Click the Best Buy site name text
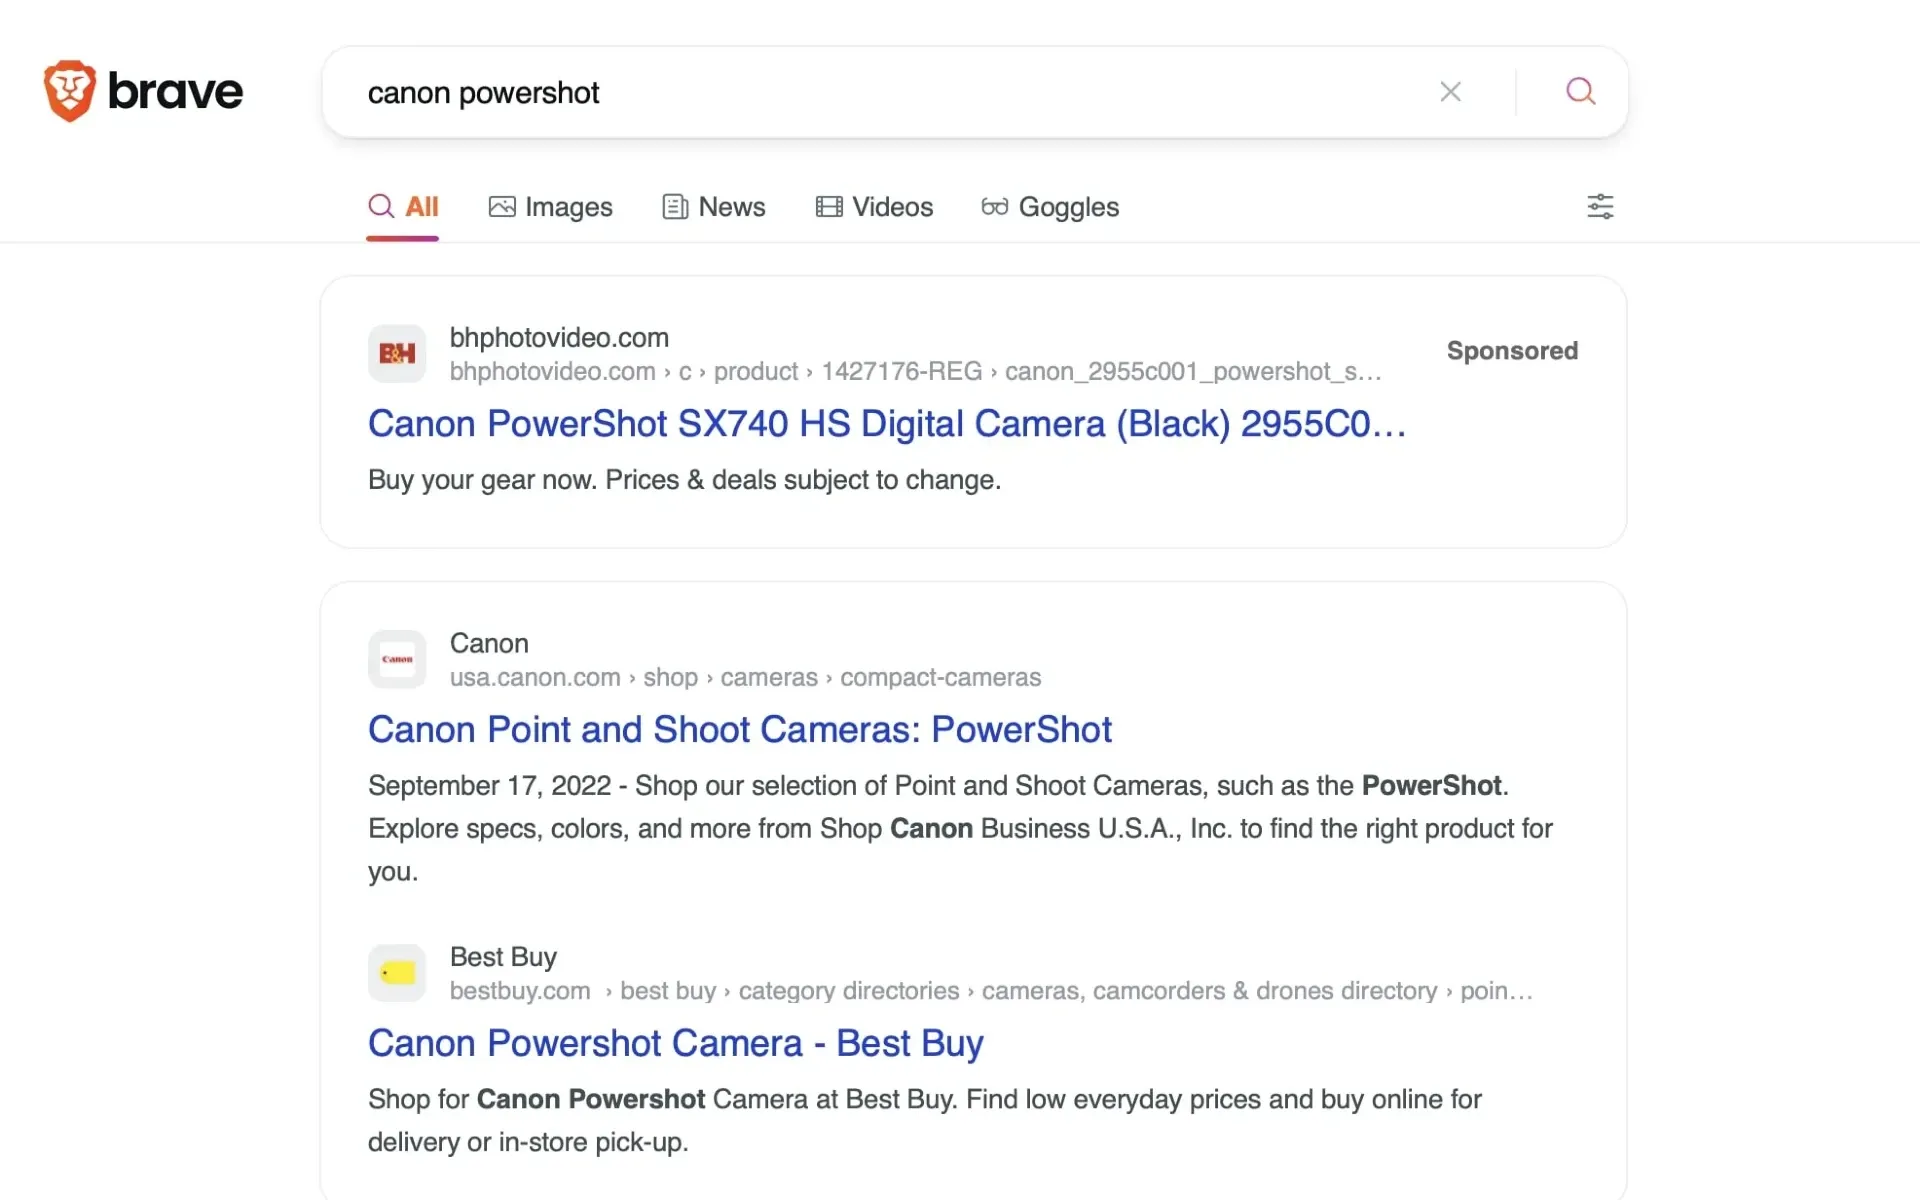The height and width of the screenshot is (1200, 1920). (x=503, y=958)
